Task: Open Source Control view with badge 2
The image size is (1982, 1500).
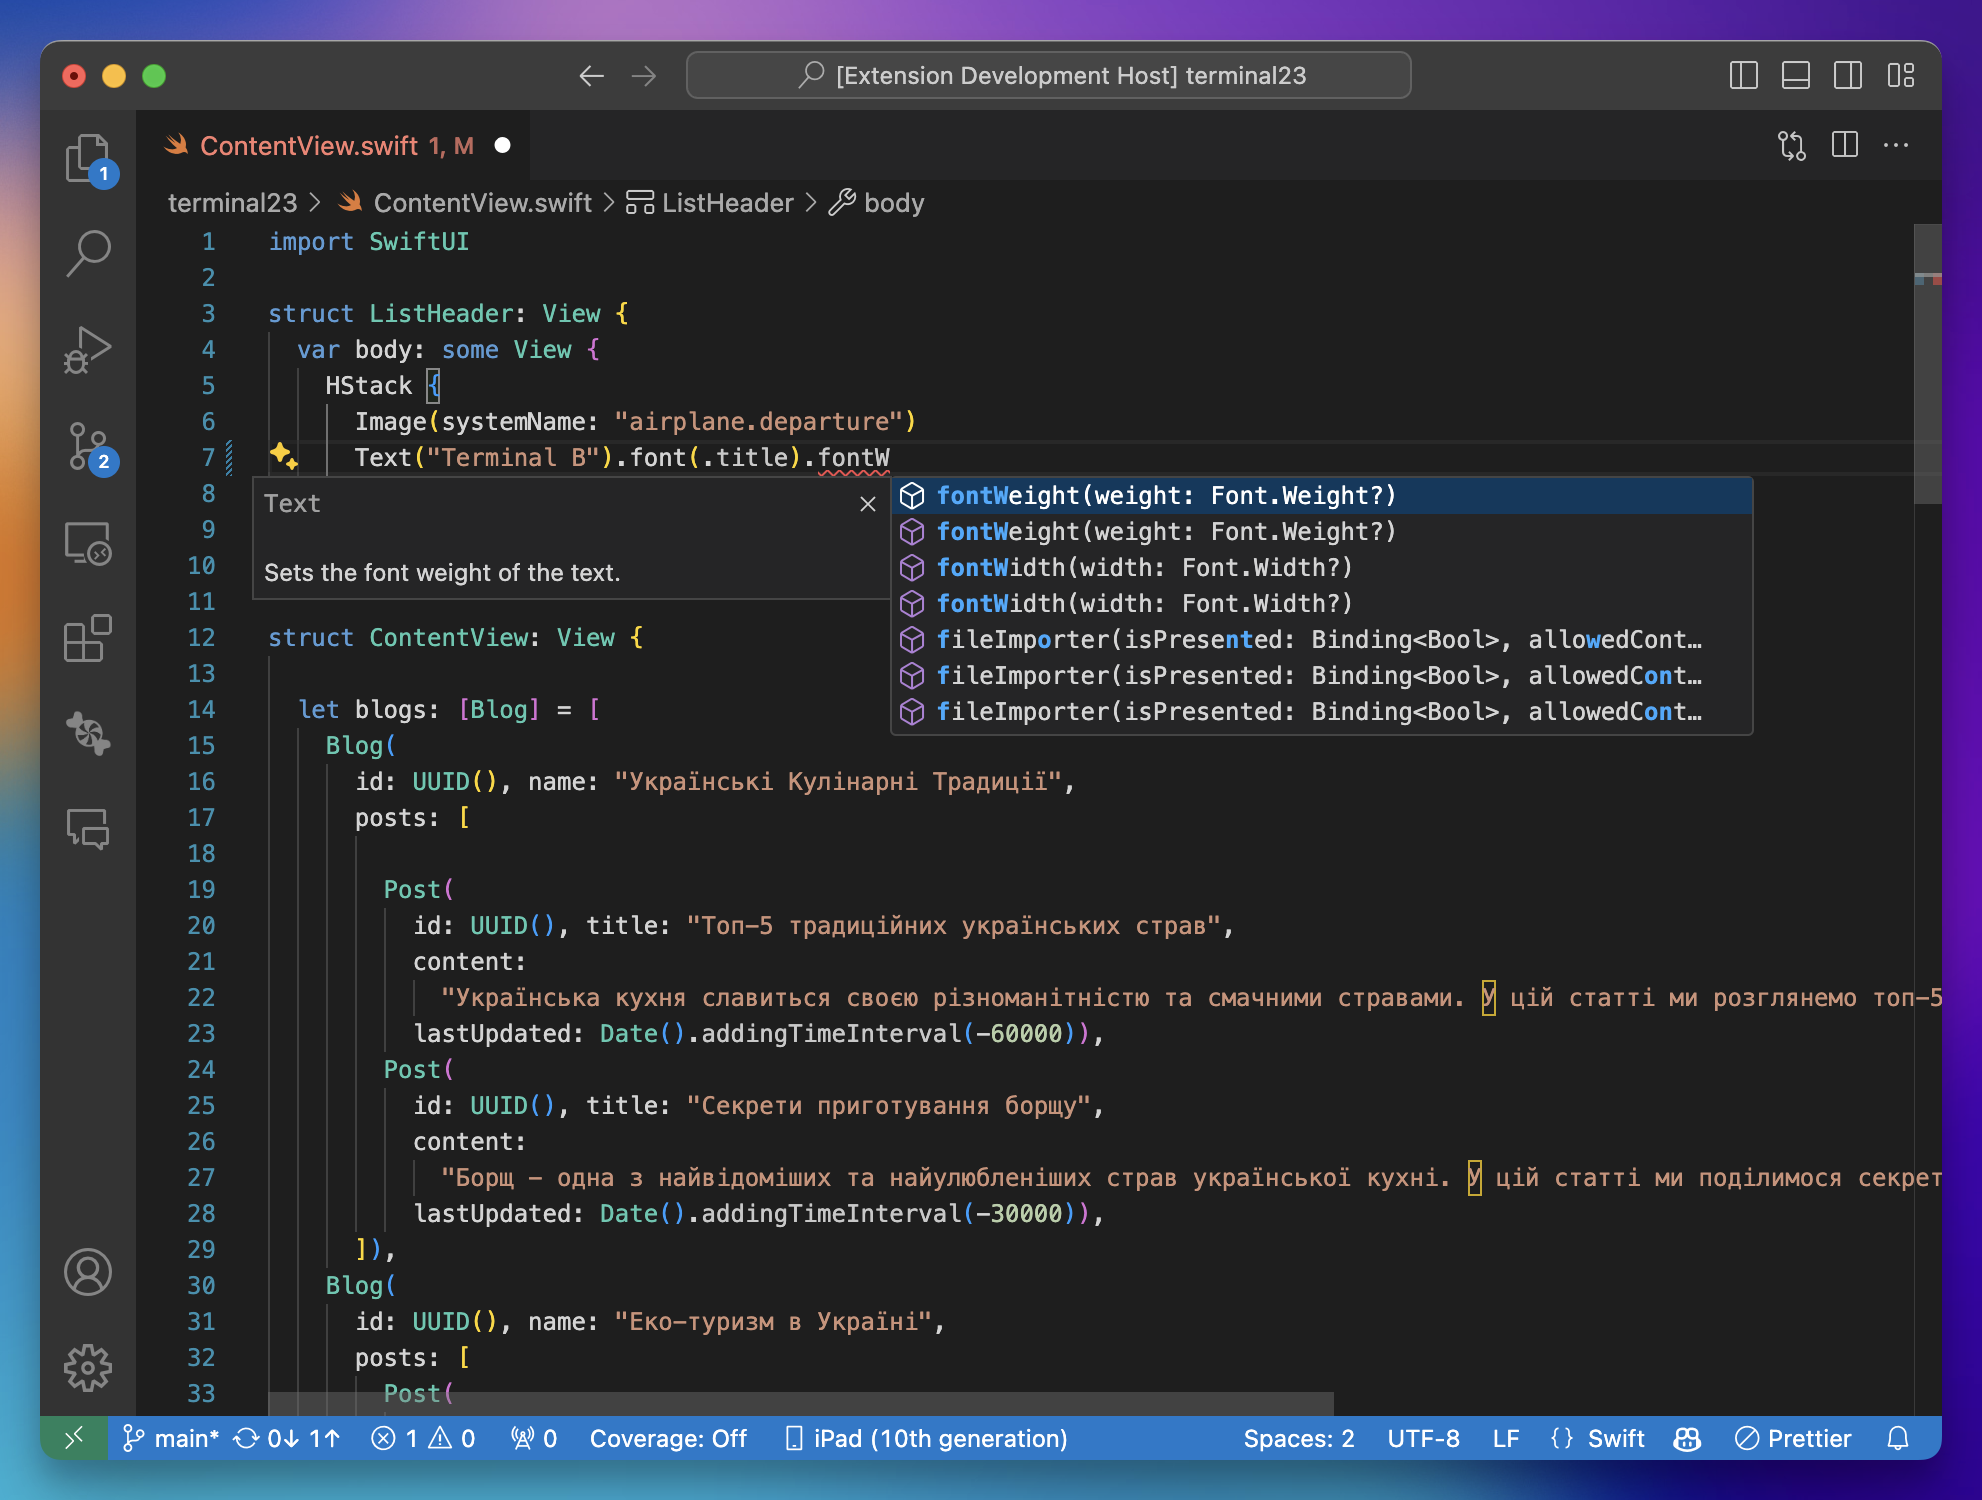Action: click(x=88, y=446)
